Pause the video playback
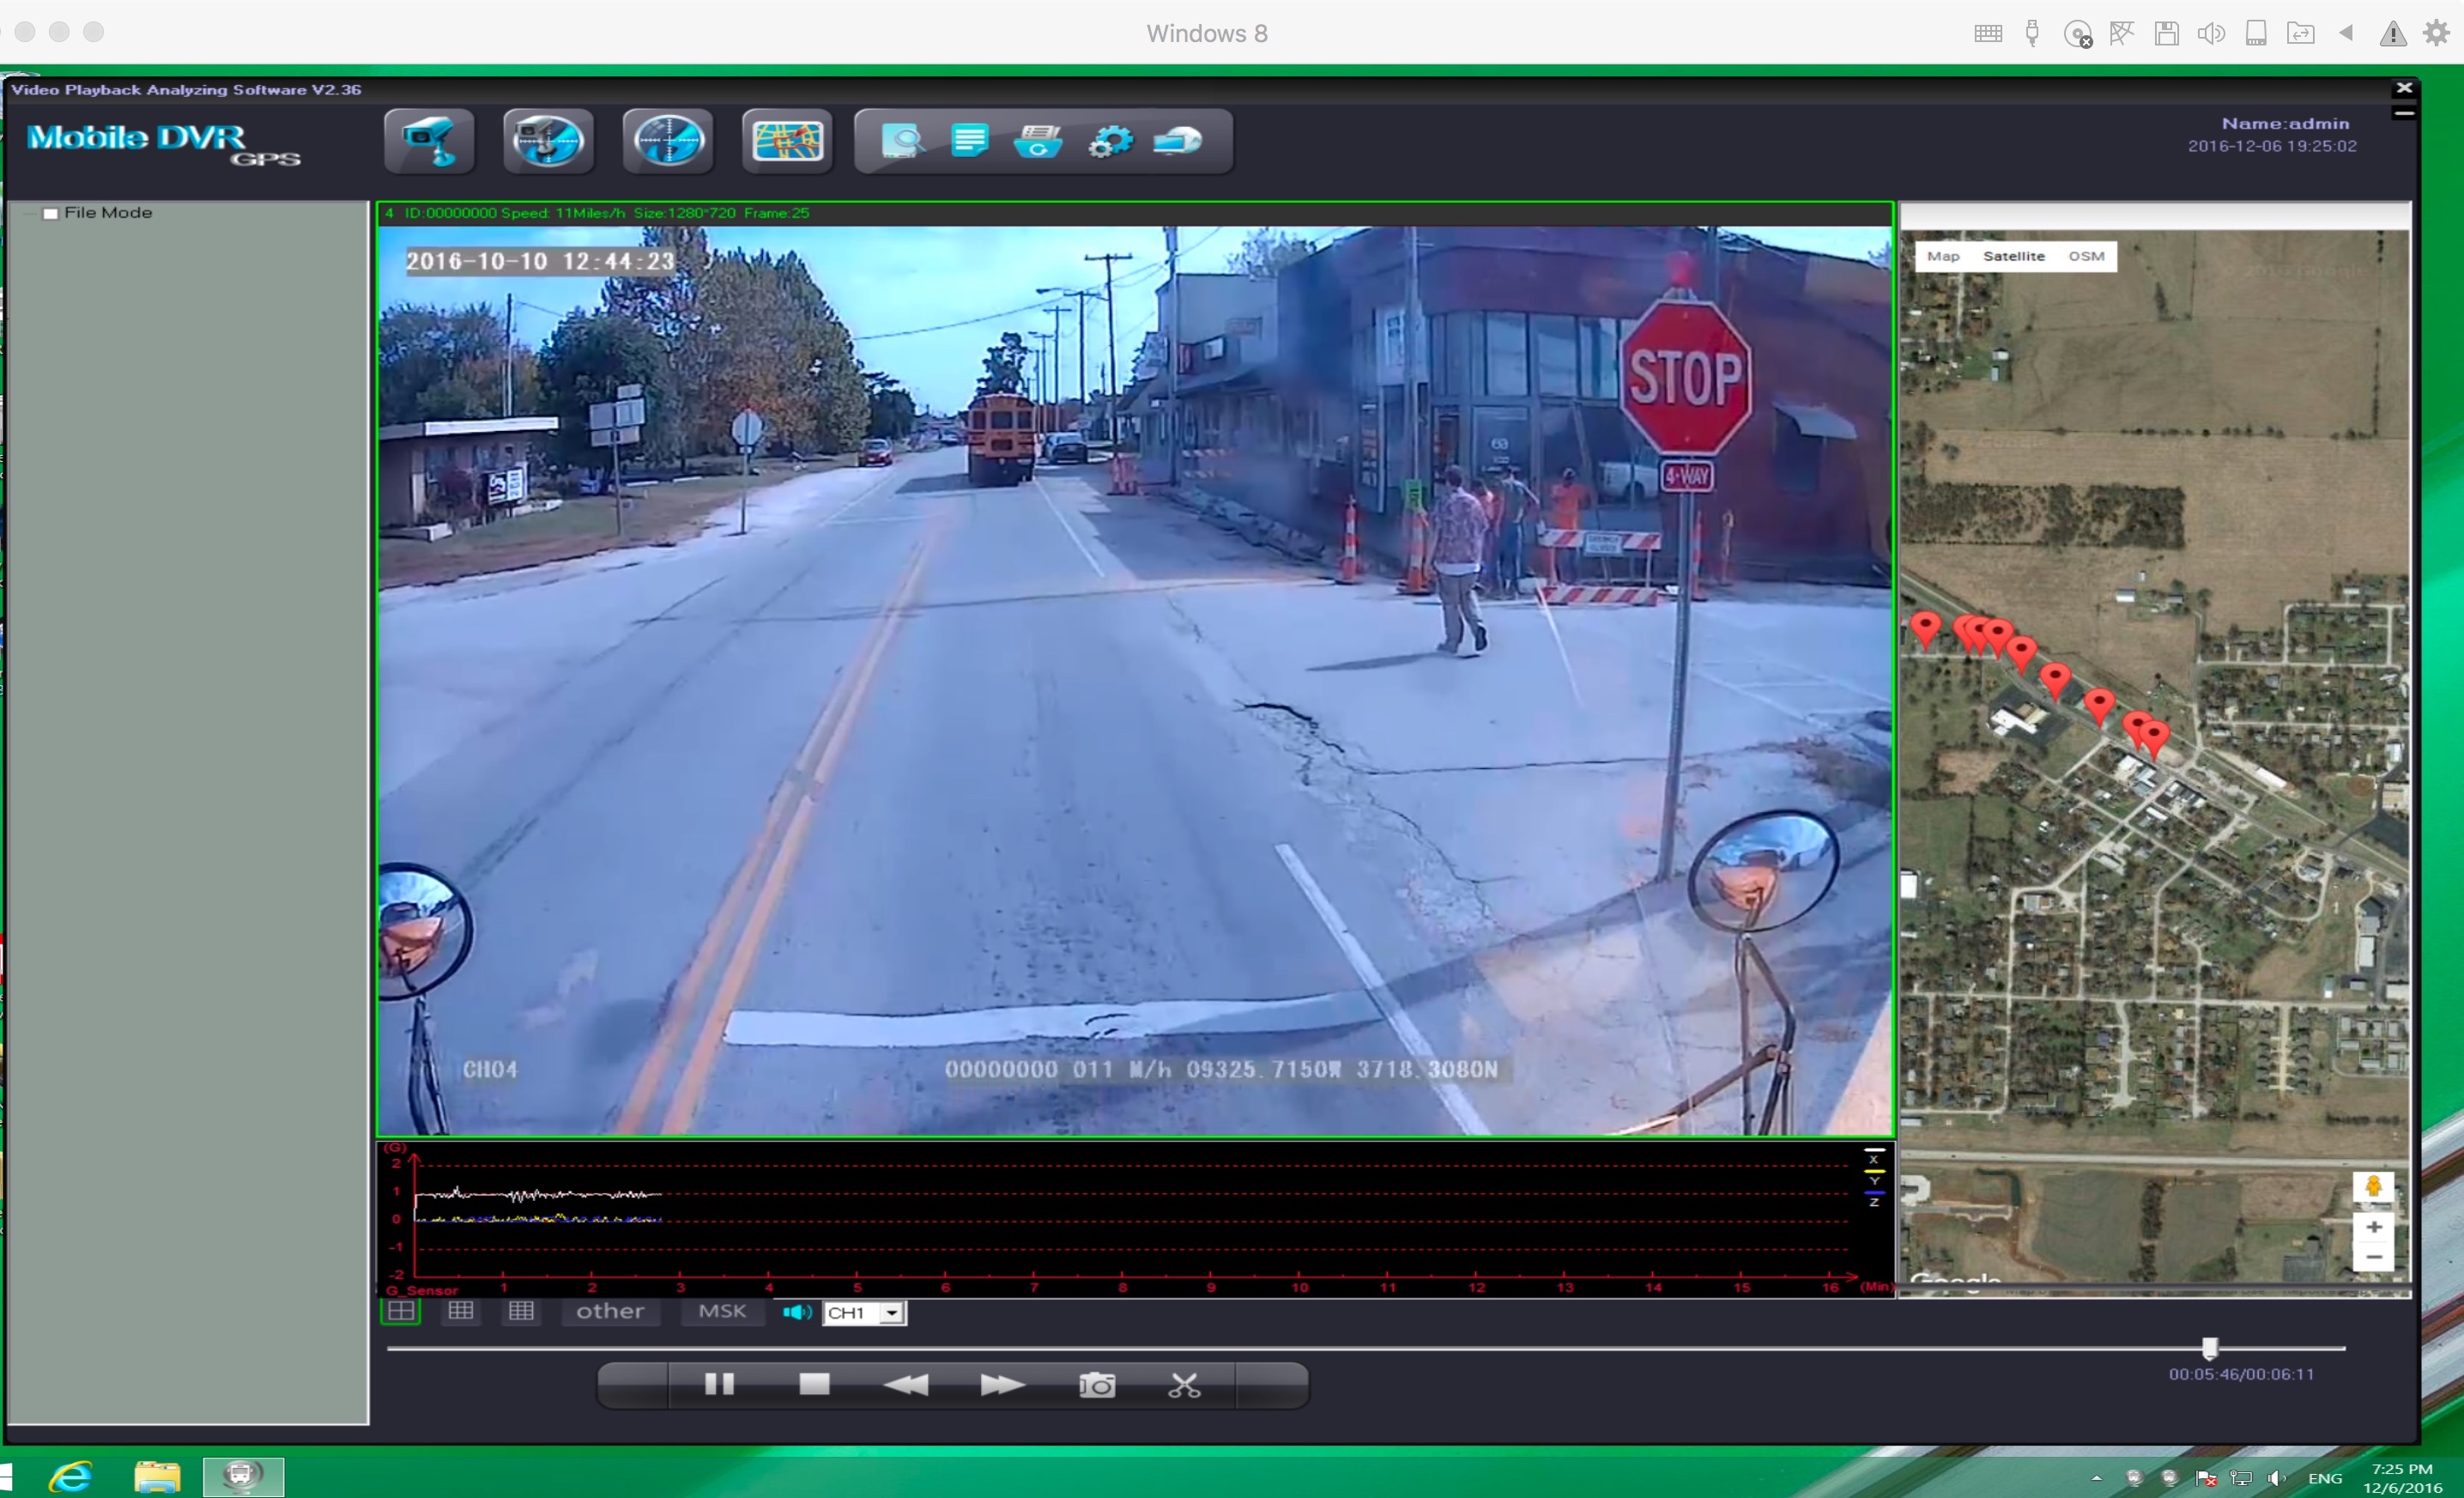The height and width of the screenshot is (1498, 2464). (719, 1385)
